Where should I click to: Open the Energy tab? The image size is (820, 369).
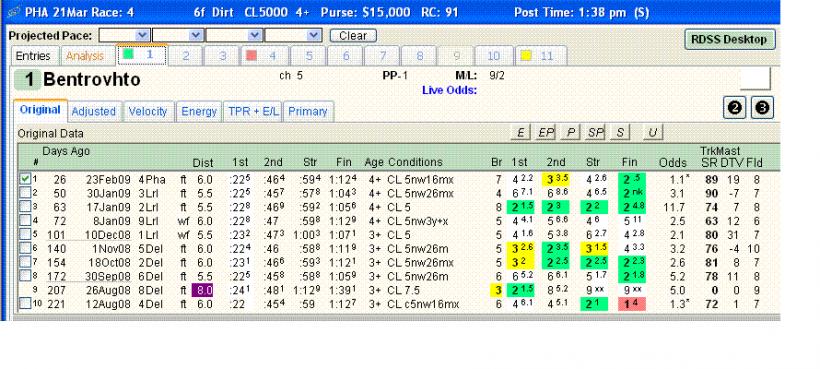199,111
